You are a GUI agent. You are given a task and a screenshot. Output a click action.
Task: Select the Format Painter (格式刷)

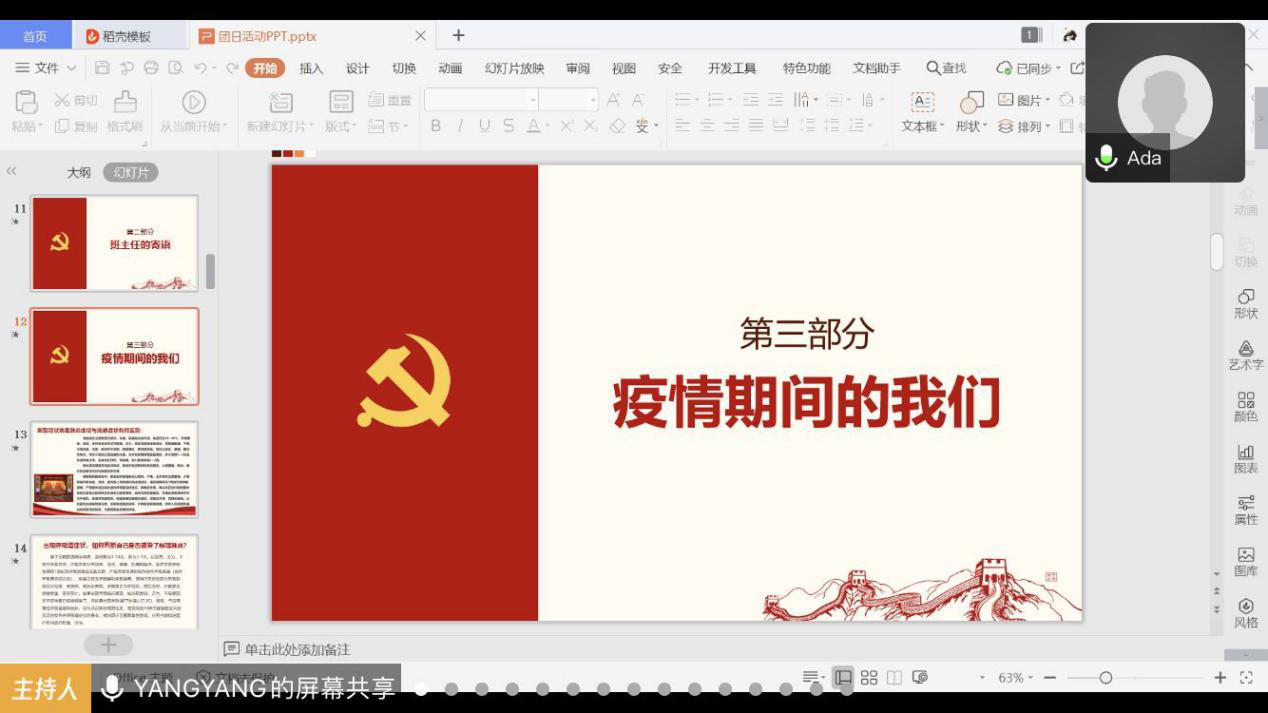125,111
